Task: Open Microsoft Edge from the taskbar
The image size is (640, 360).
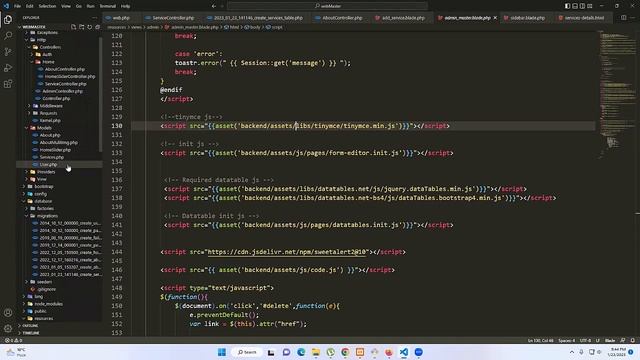Action: [x=301, y=352]
